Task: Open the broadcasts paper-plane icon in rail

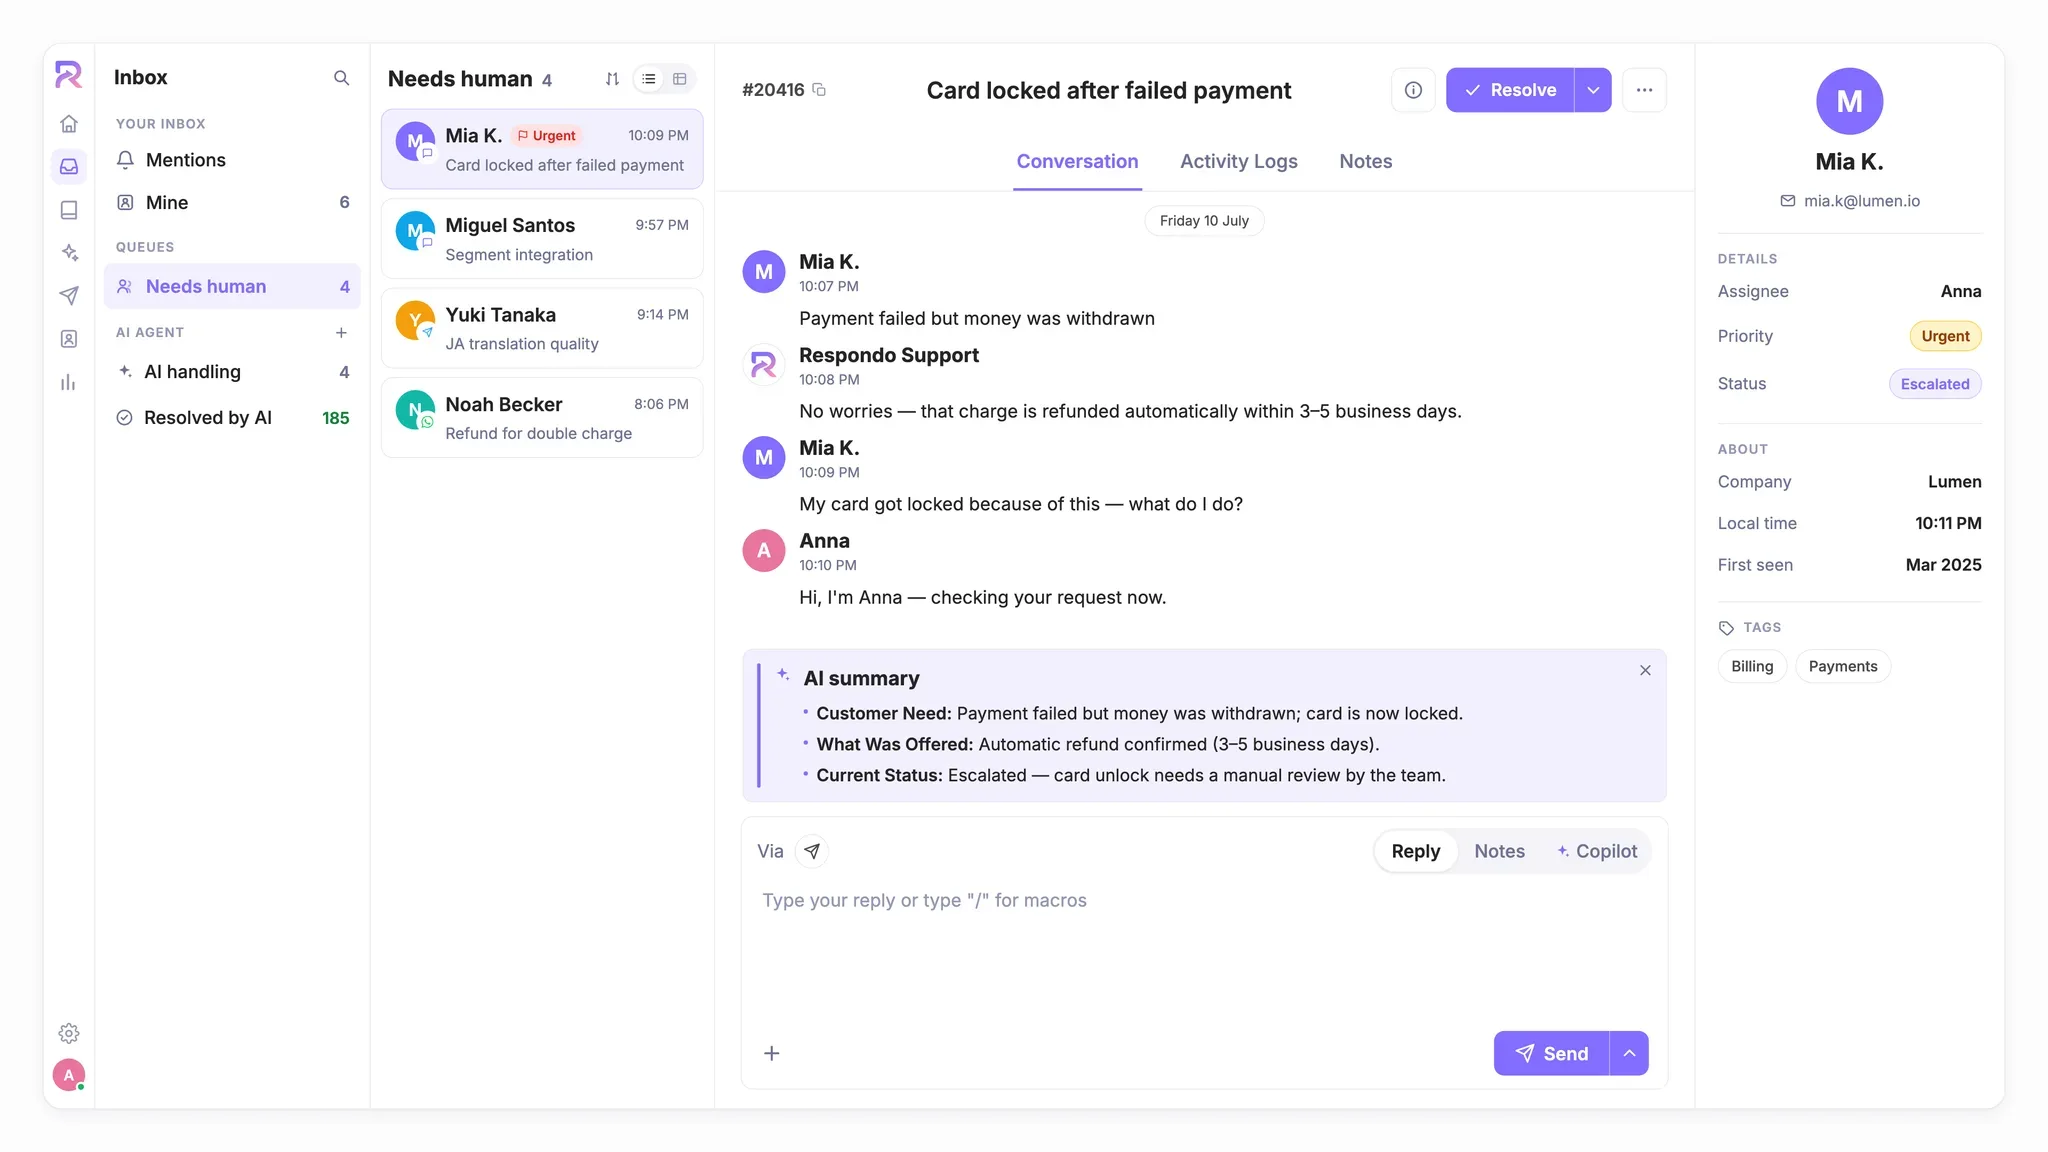Action: 69,295
